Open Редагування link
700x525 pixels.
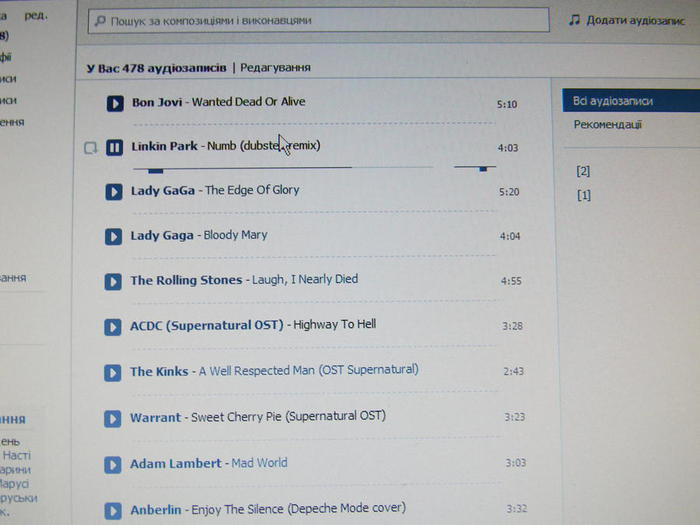coord(275,67)
